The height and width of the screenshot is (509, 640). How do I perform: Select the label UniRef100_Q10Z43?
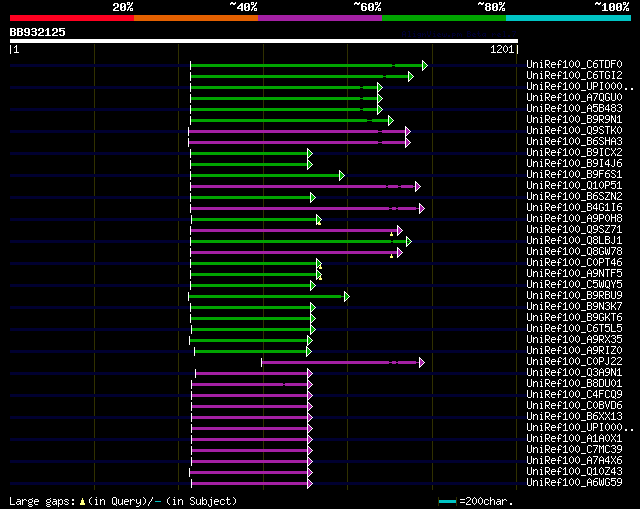click(574, 472)
